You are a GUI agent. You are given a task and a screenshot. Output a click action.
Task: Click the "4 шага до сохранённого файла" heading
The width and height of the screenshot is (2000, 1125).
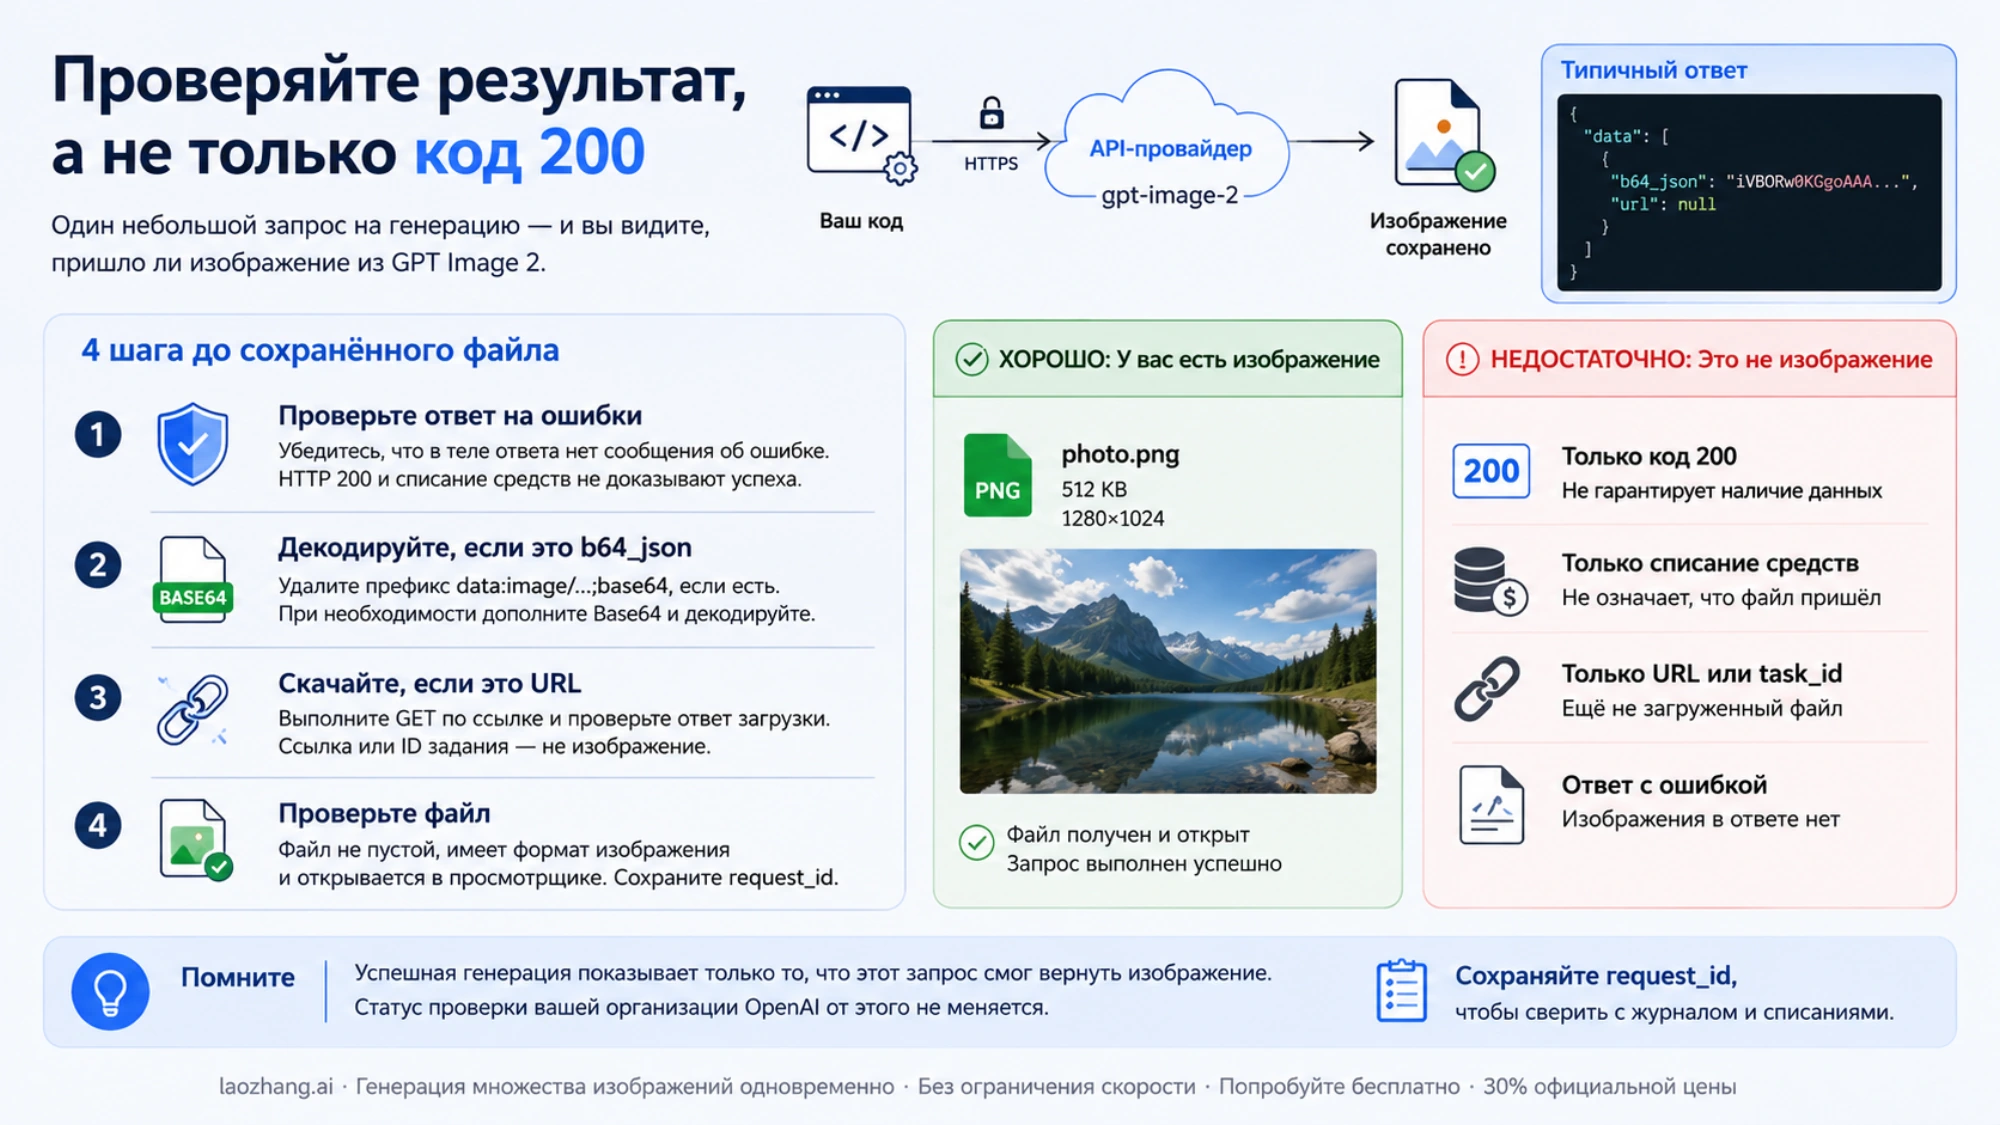pyautogui.click(x=320, y=350)
